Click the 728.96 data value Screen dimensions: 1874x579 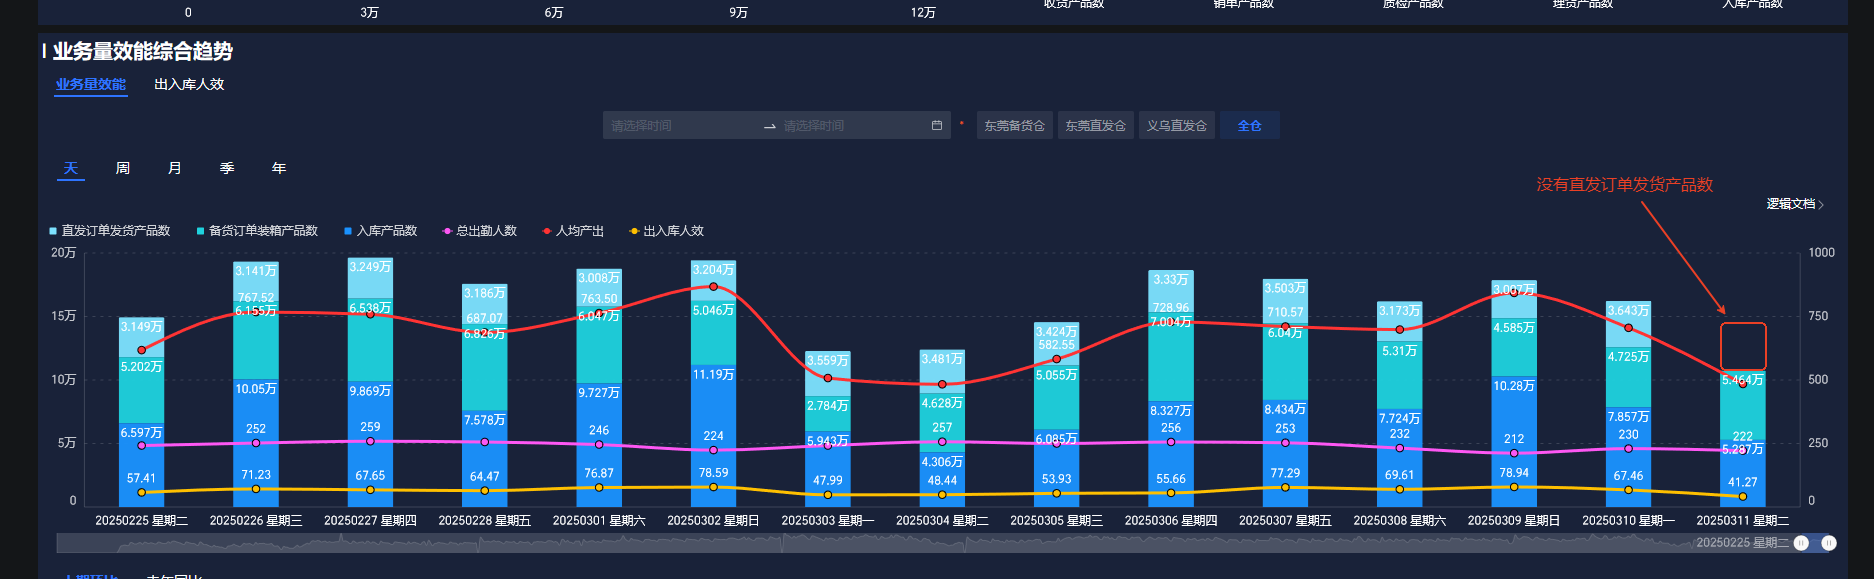click(1171, 308)
